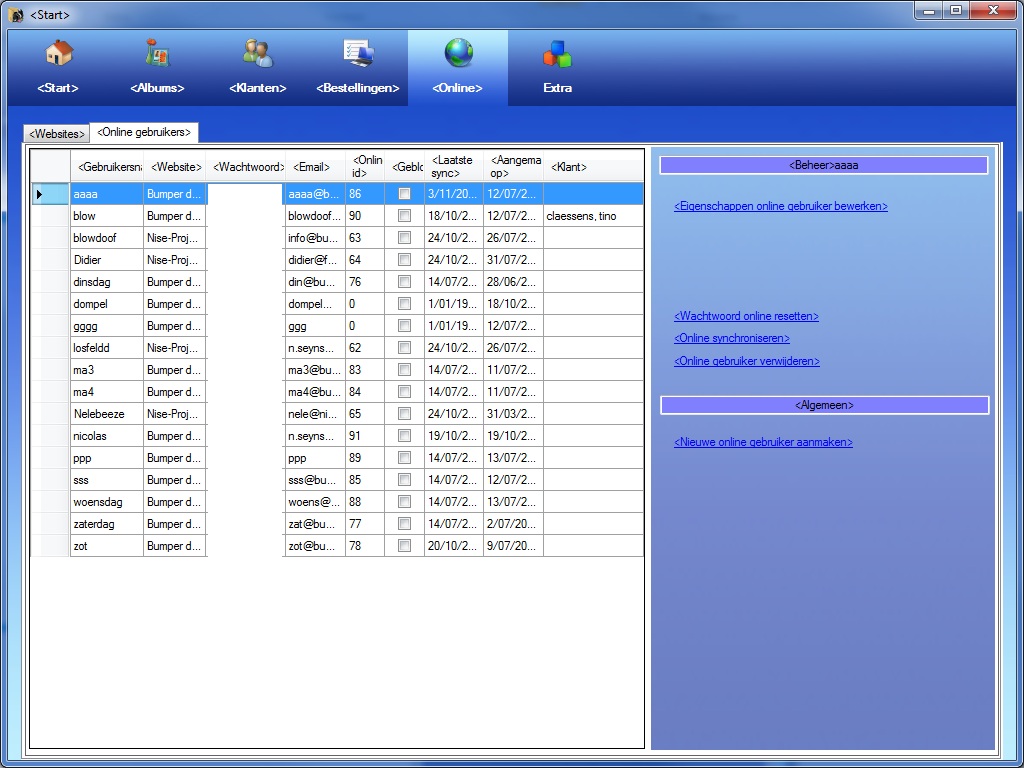Click the row header for user zot
This screenshot has width=1024, height=768.
(50, 546)
